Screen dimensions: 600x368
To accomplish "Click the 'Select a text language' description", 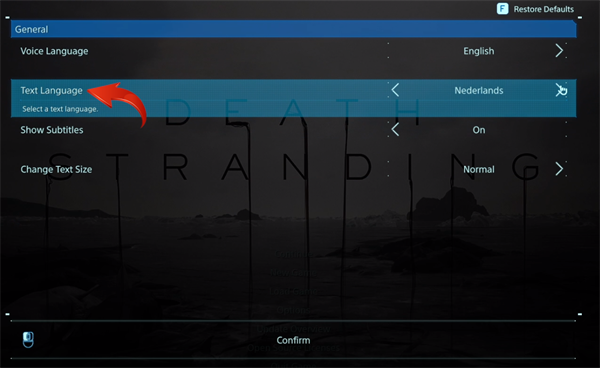I will click(60, 109).
